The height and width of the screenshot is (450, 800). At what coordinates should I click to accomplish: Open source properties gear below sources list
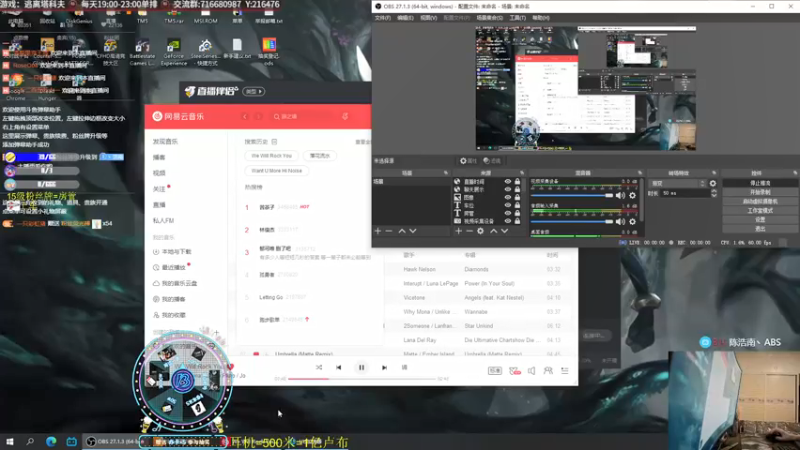tap(481, 231)
